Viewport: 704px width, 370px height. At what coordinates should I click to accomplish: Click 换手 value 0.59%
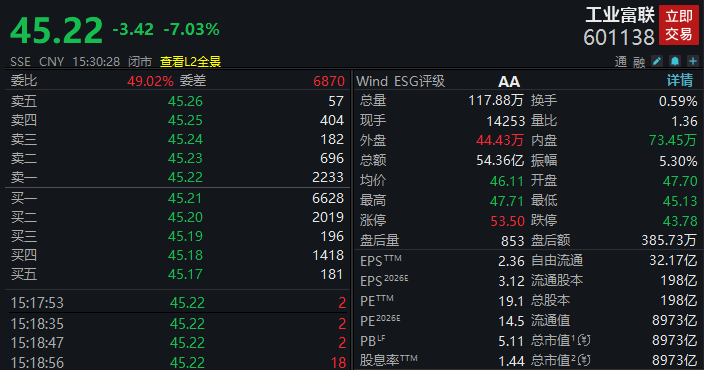[678, 101]
